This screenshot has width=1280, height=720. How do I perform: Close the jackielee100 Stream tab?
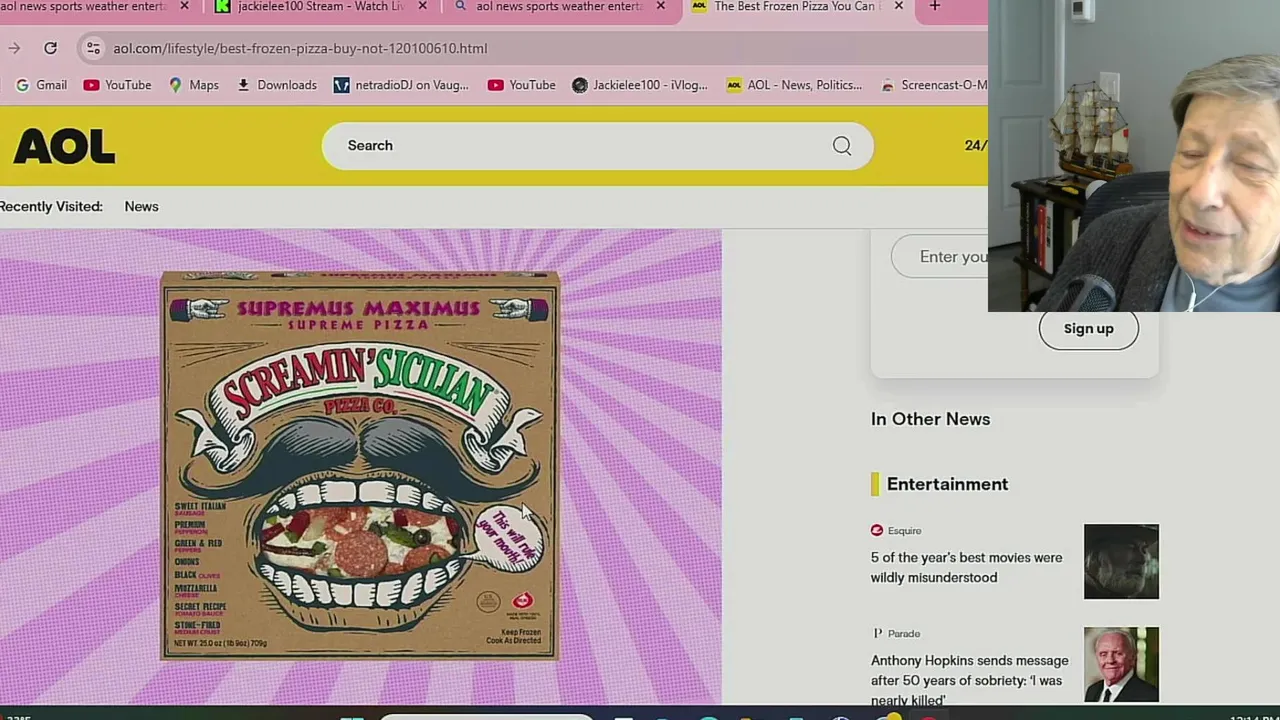[x=422, y=6]
